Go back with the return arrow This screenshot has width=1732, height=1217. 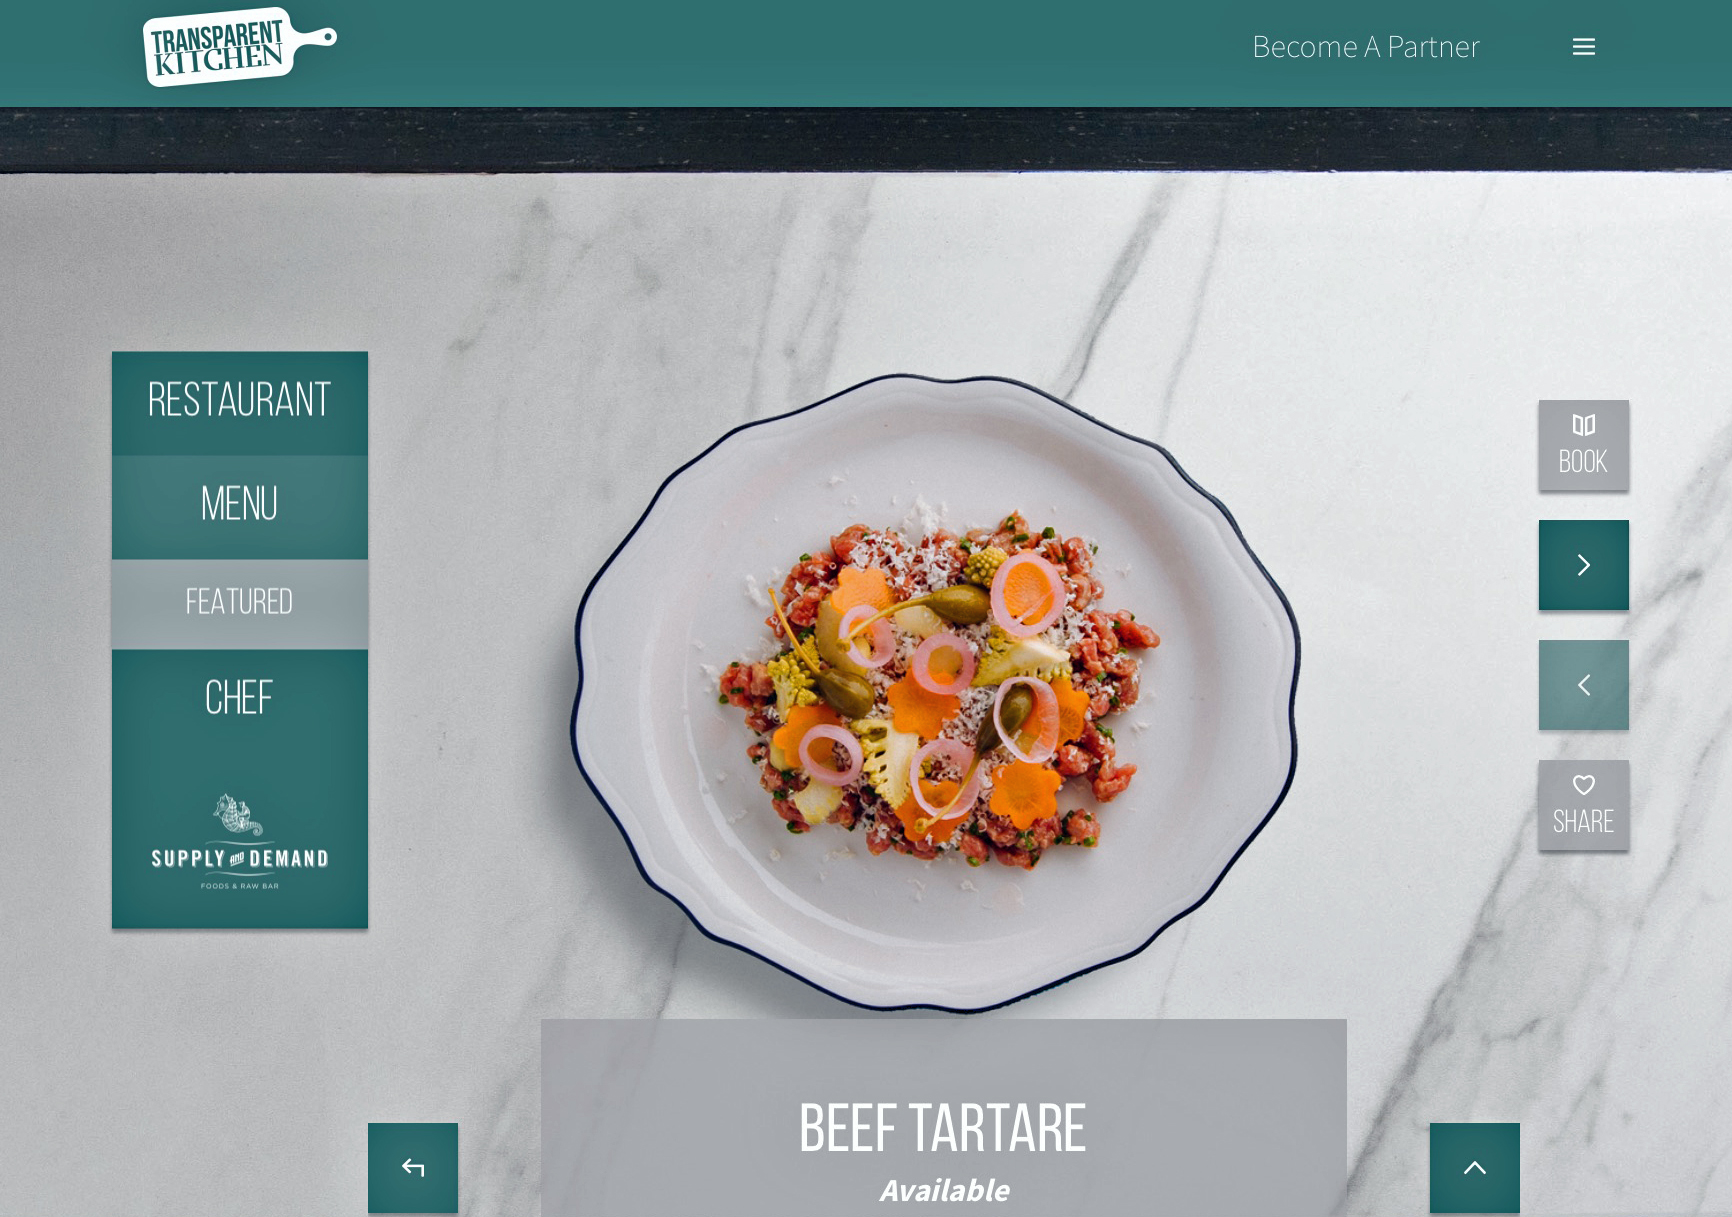(413, 1167)
